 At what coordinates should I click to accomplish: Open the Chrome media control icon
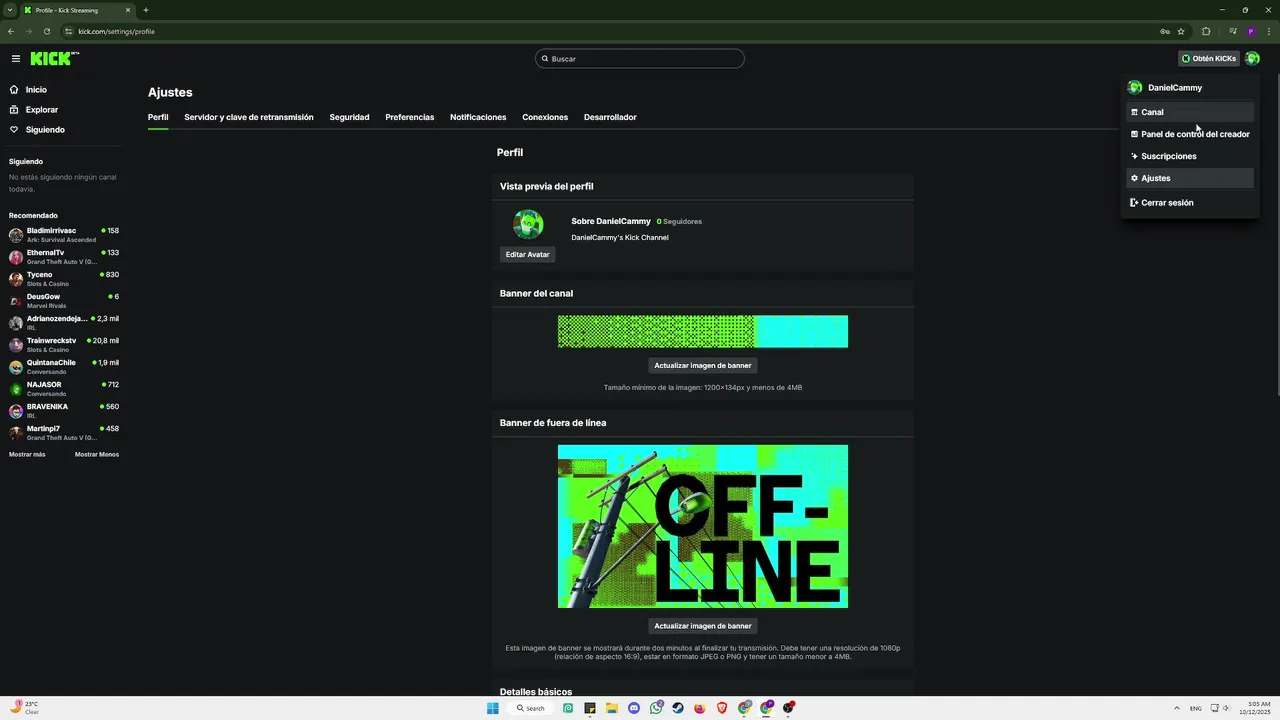point(1233,31)
